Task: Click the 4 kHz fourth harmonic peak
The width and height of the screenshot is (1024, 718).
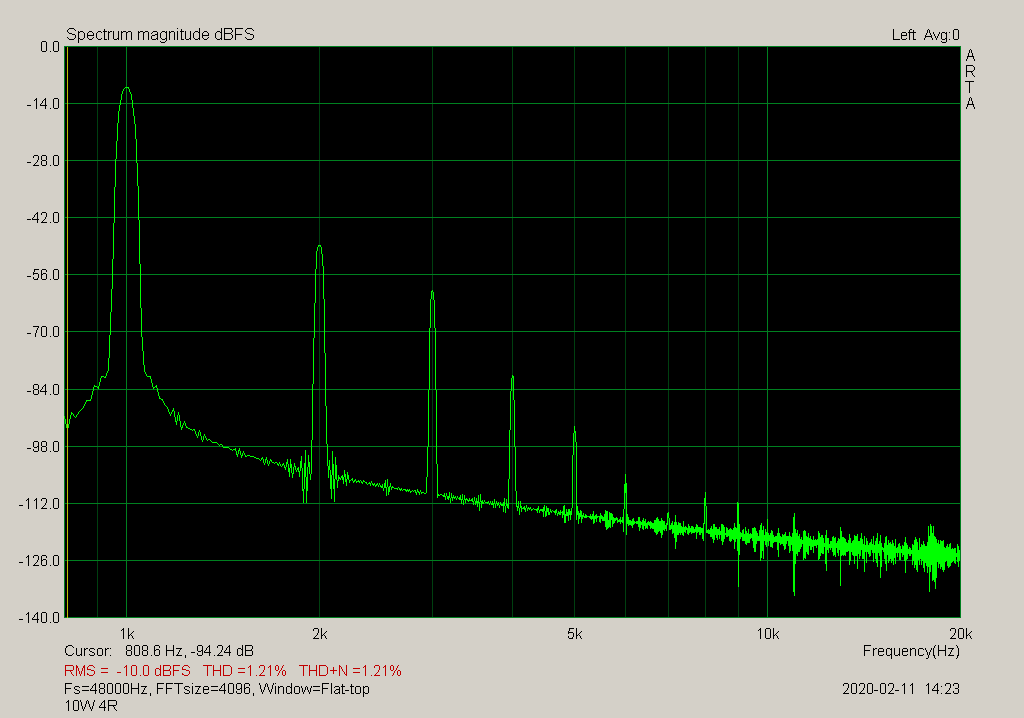Action: (513, 377)
